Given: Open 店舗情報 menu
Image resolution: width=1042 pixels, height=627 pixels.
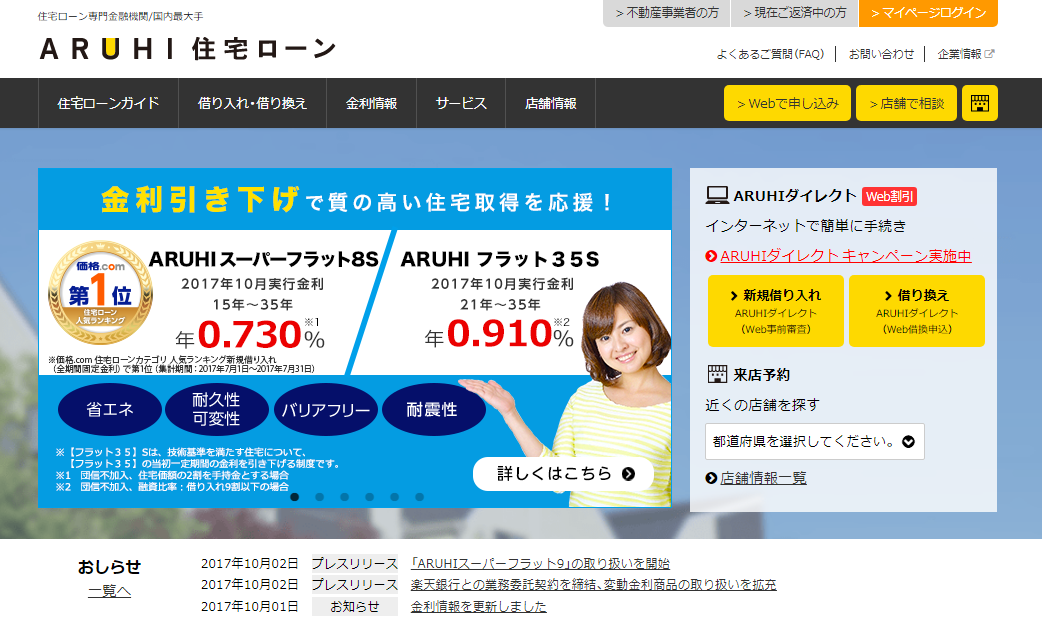Looking at the screenshot, I should pos(550,103).
